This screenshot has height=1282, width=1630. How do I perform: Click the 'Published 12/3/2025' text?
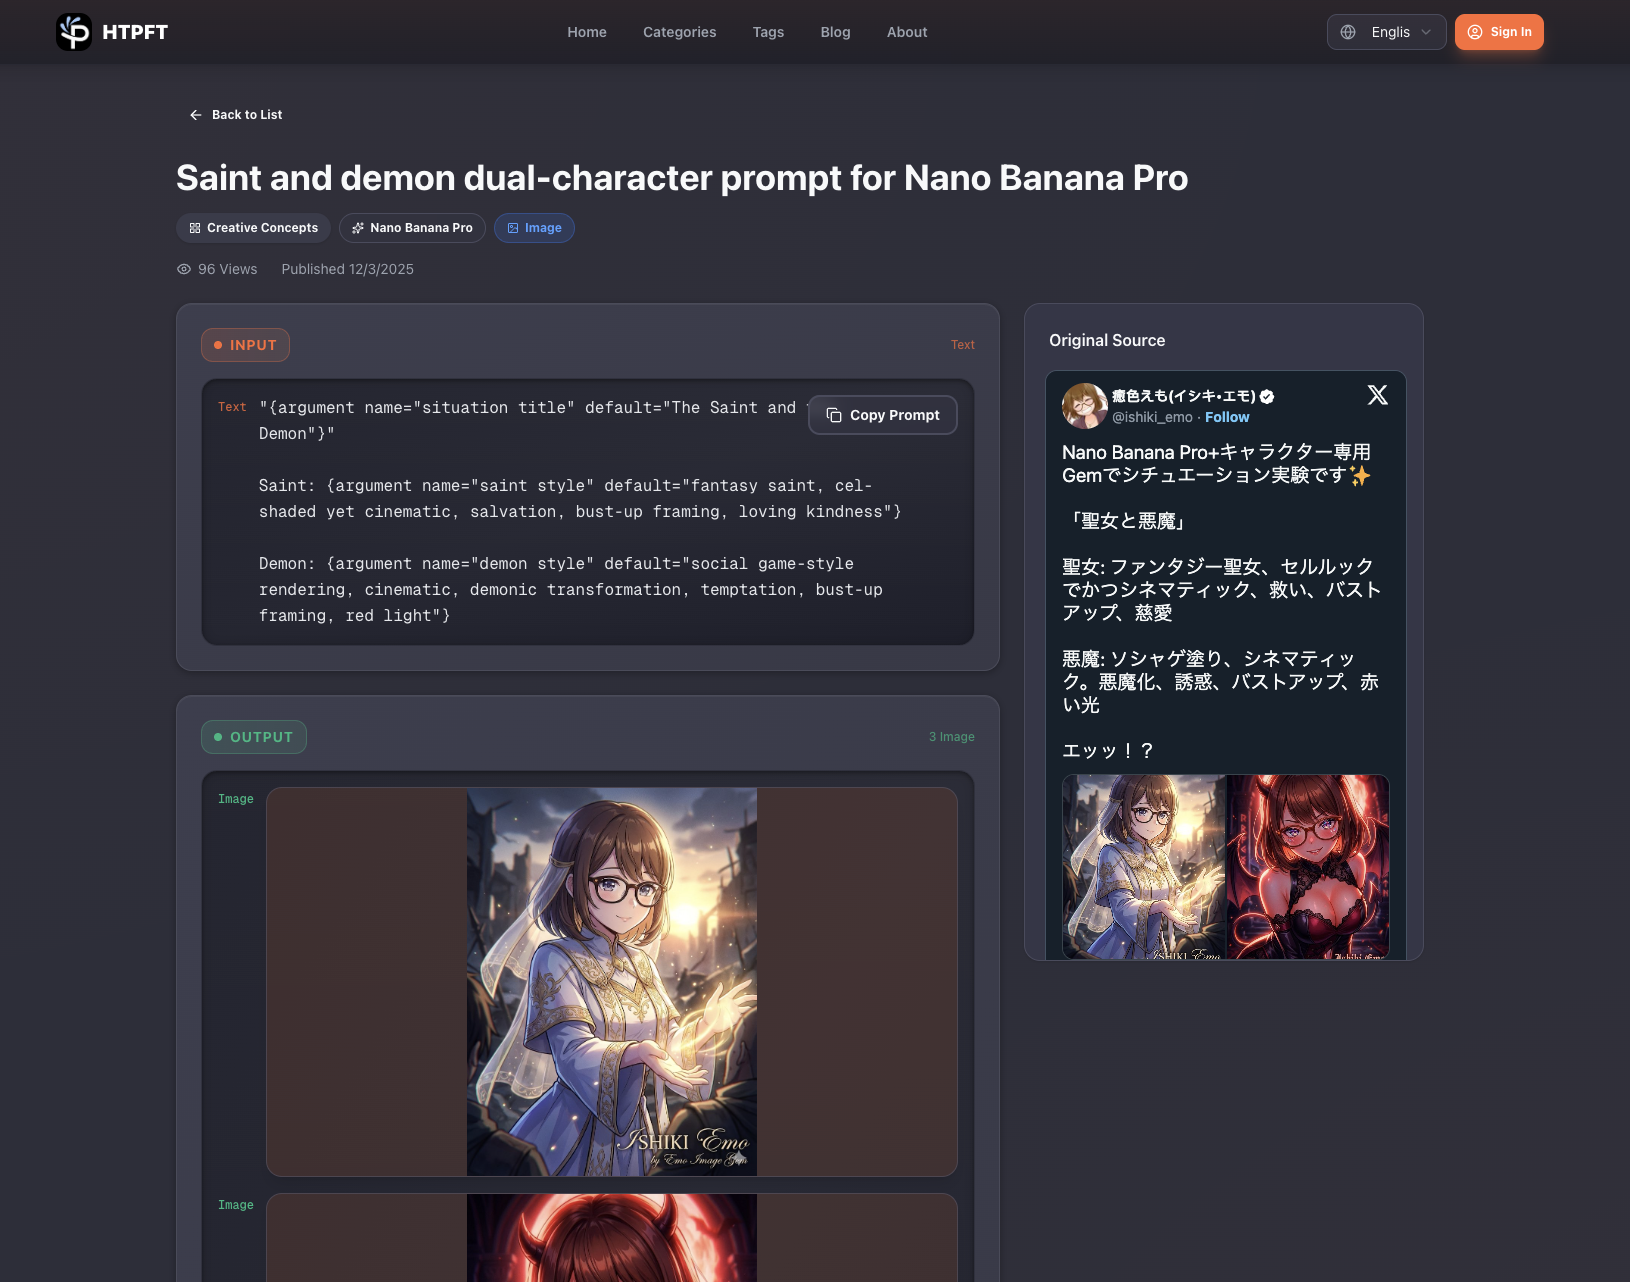(x=347, y=269)
